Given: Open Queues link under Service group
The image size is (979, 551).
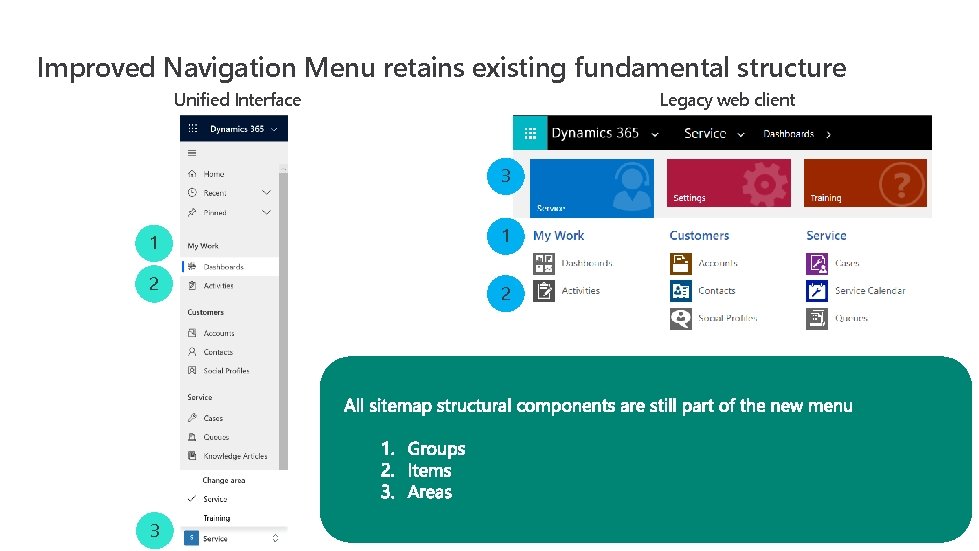Looking at the screenshot, I should click(852, 318).
